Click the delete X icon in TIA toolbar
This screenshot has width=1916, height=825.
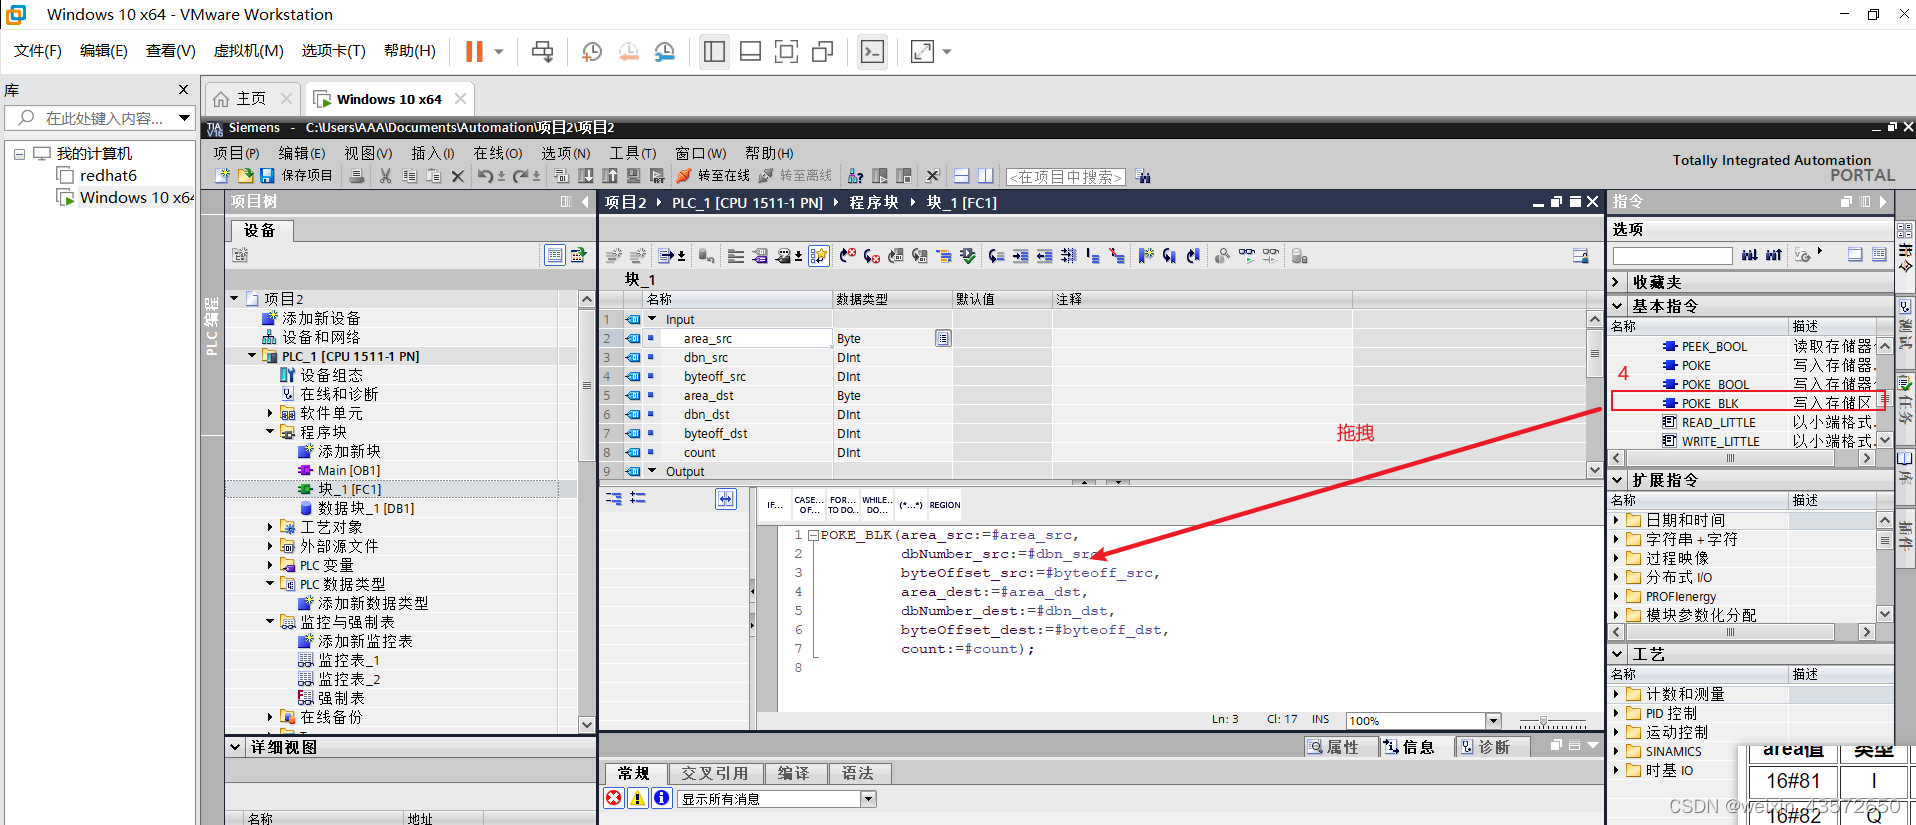[457, 176]
